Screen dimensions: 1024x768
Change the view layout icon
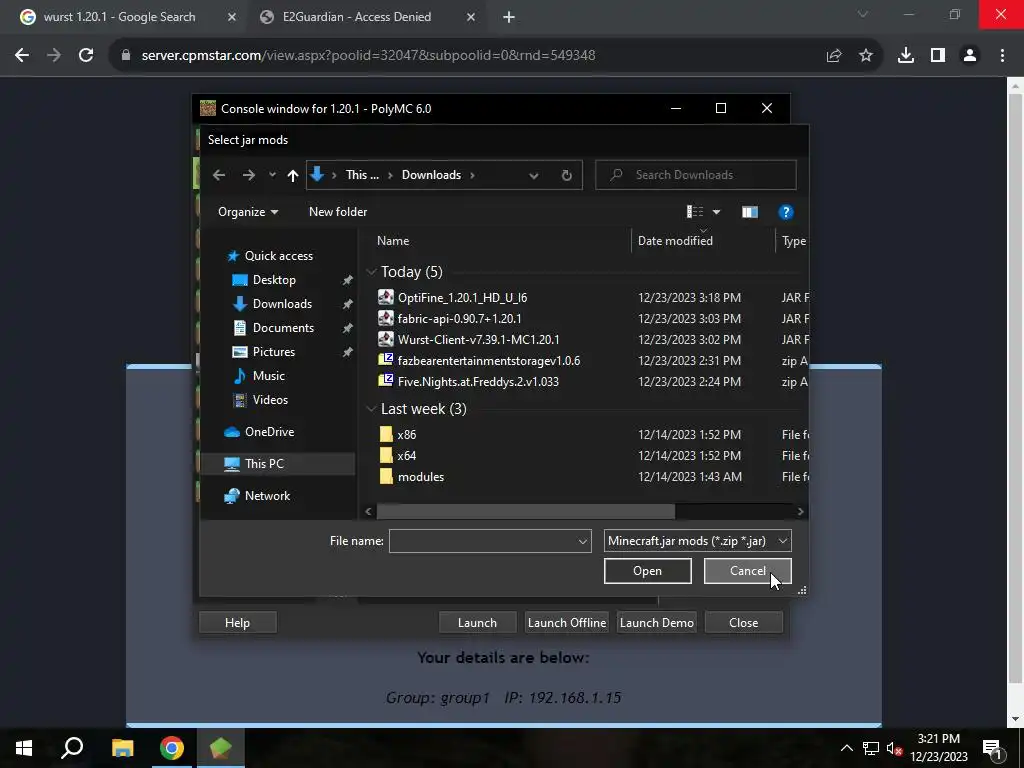[695, 212]
